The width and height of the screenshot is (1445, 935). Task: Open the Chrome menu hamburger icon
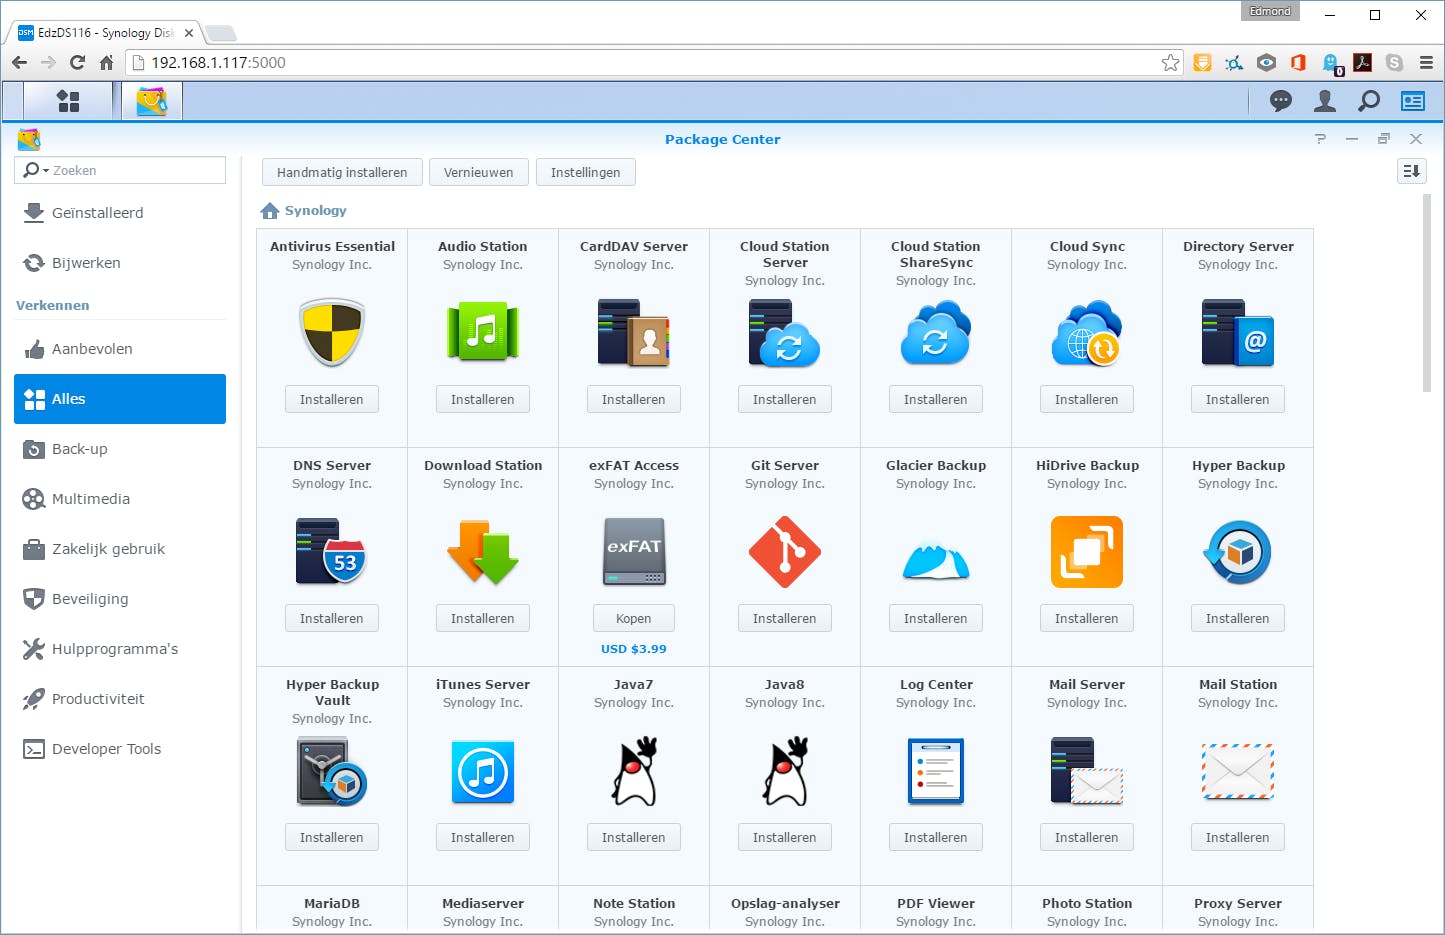[x=1426, y=62]
